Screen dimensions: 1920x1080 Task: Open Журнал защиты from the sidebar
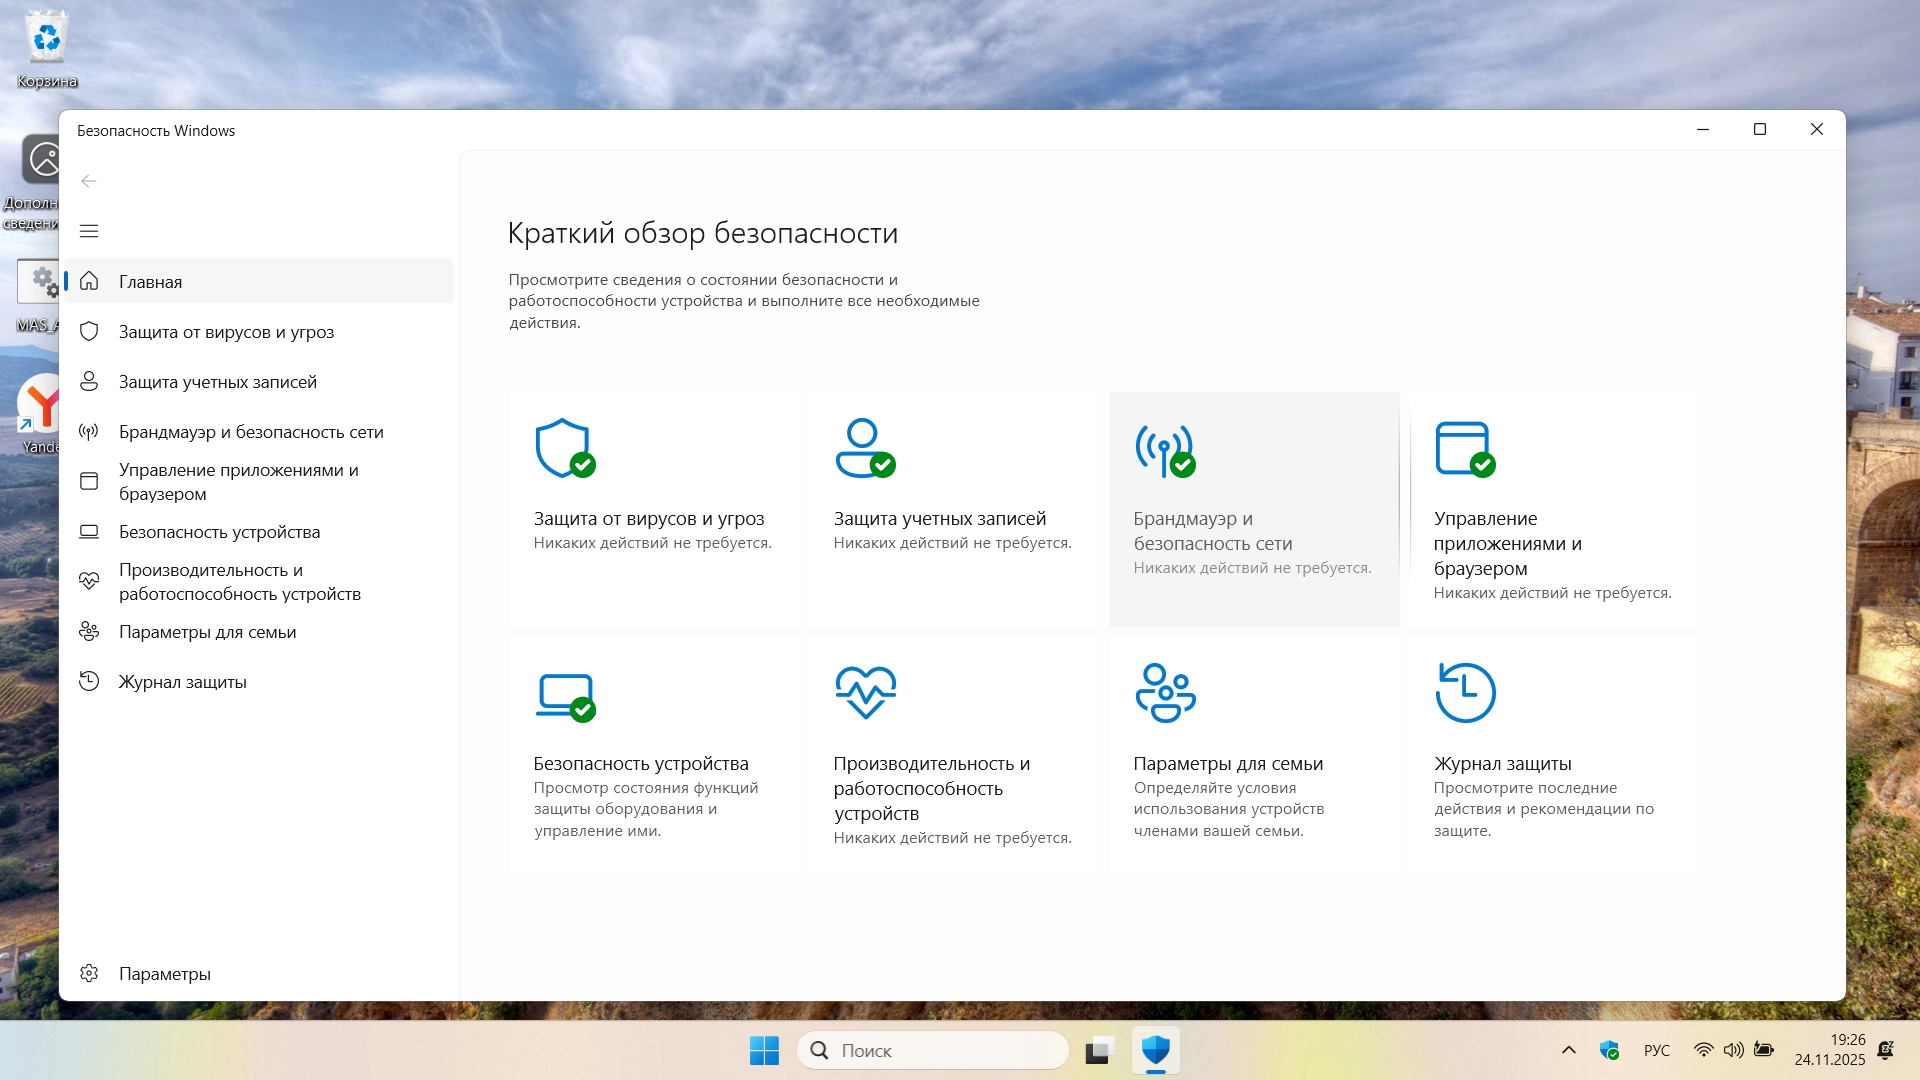point(182,682)
